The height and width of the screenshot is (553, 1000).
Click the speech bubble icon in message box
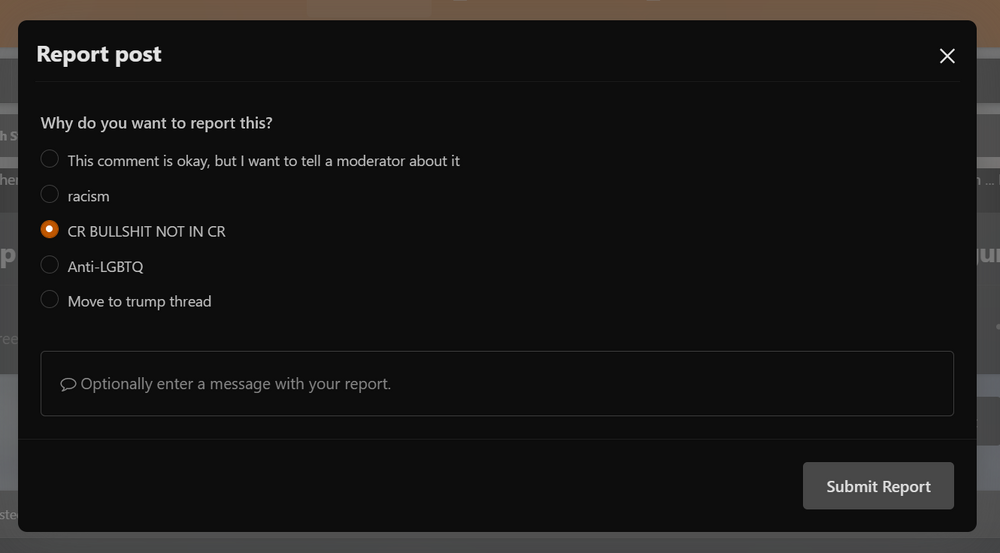pos(68,384)
